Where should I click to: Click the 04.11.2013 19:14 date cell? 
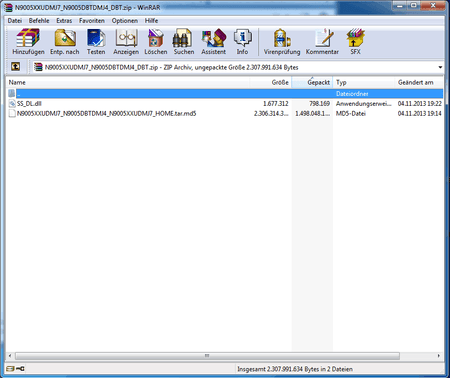click(420, 114)
